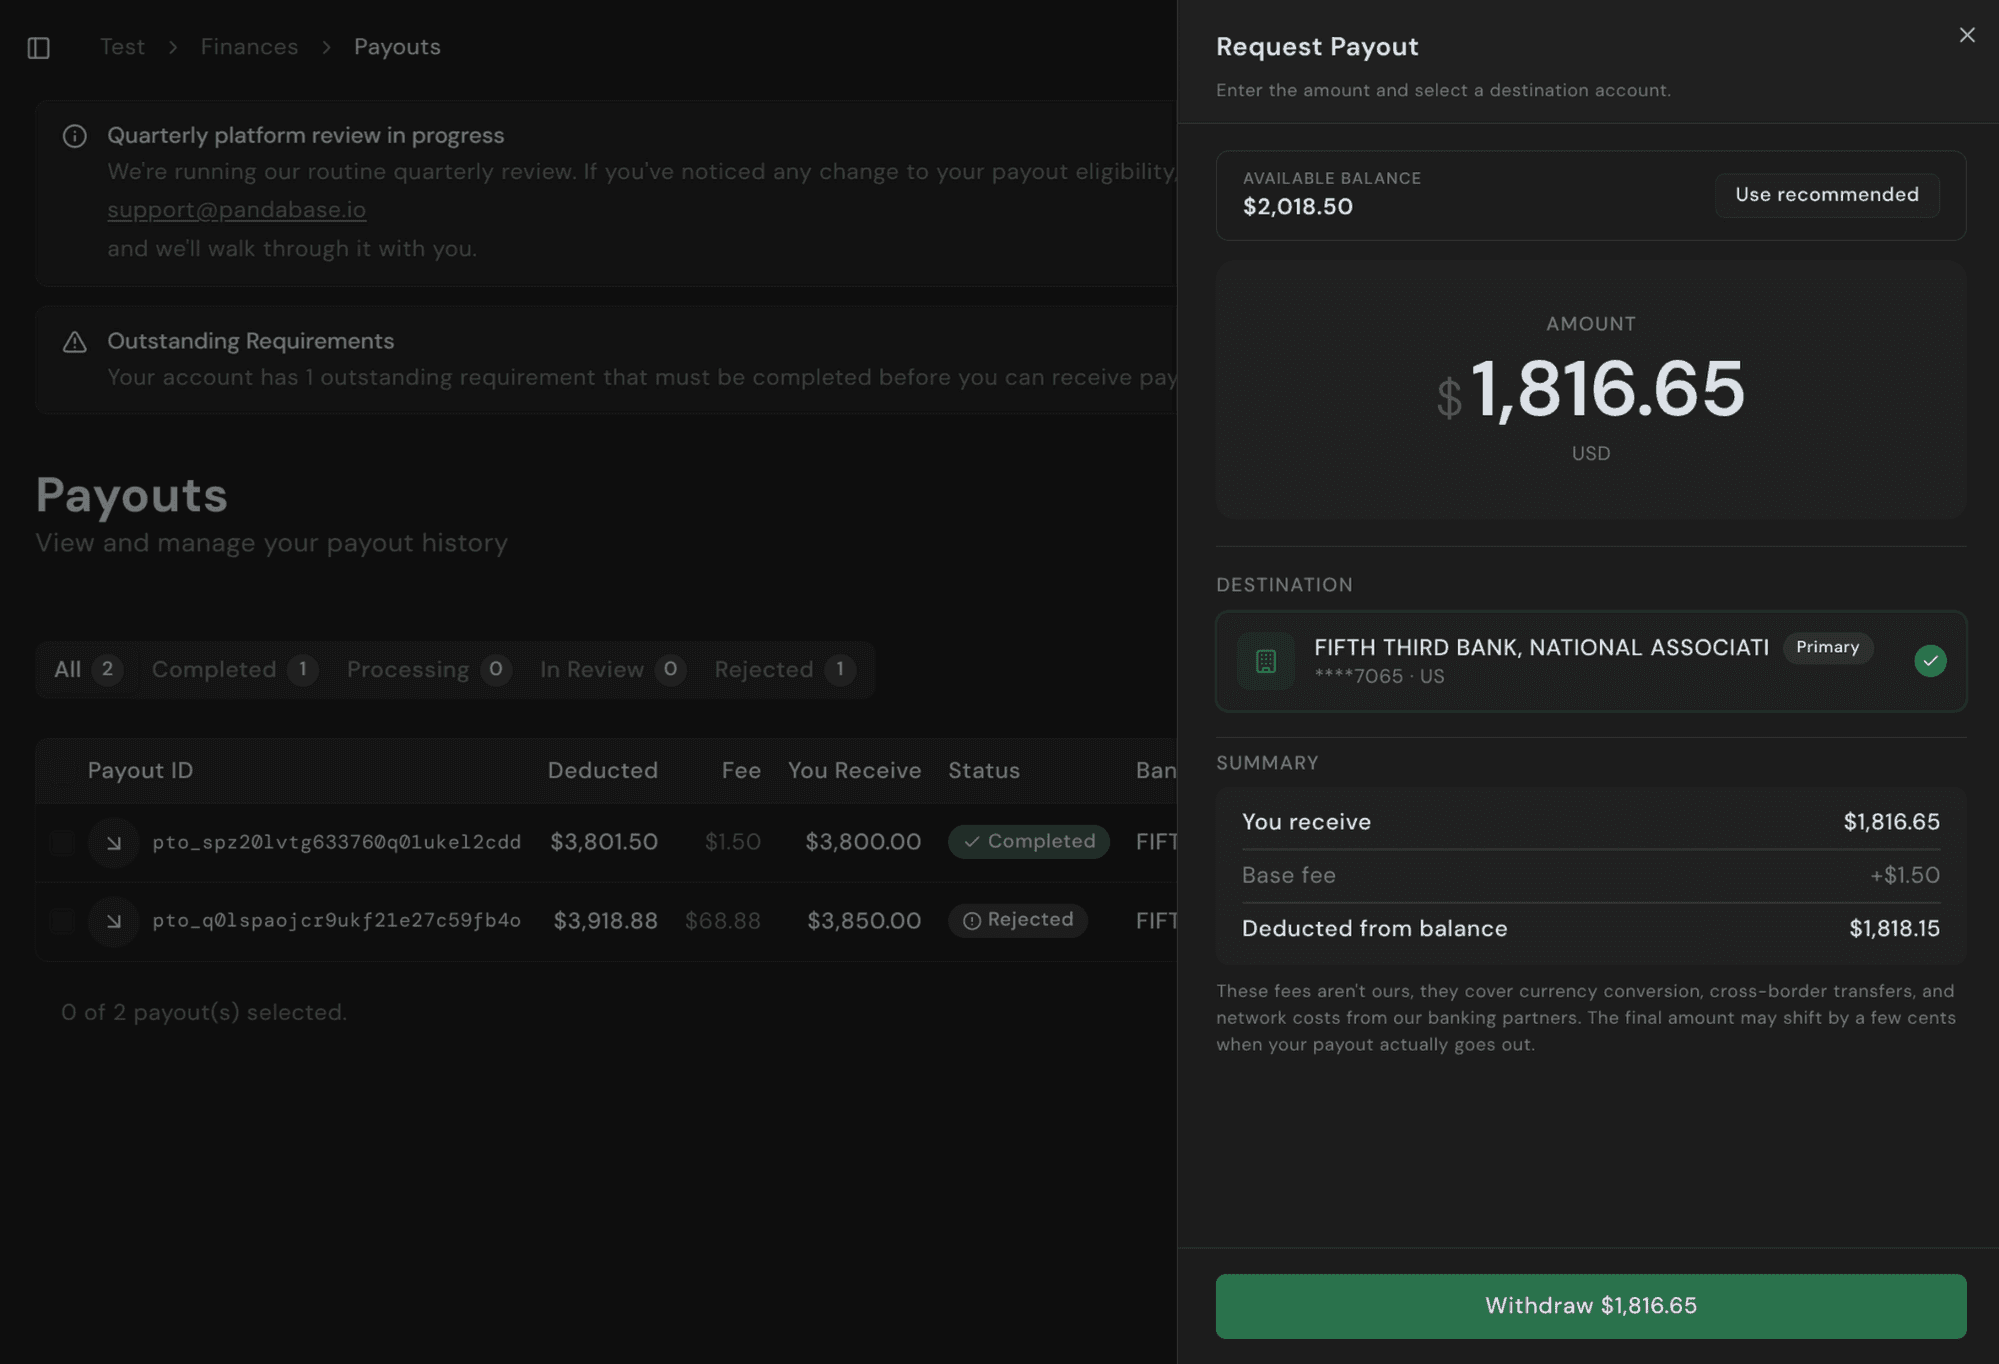1999x1364 pixels.
Task: Click the warning icon beside Outstanding Requirements
Action: click(75, 342)
